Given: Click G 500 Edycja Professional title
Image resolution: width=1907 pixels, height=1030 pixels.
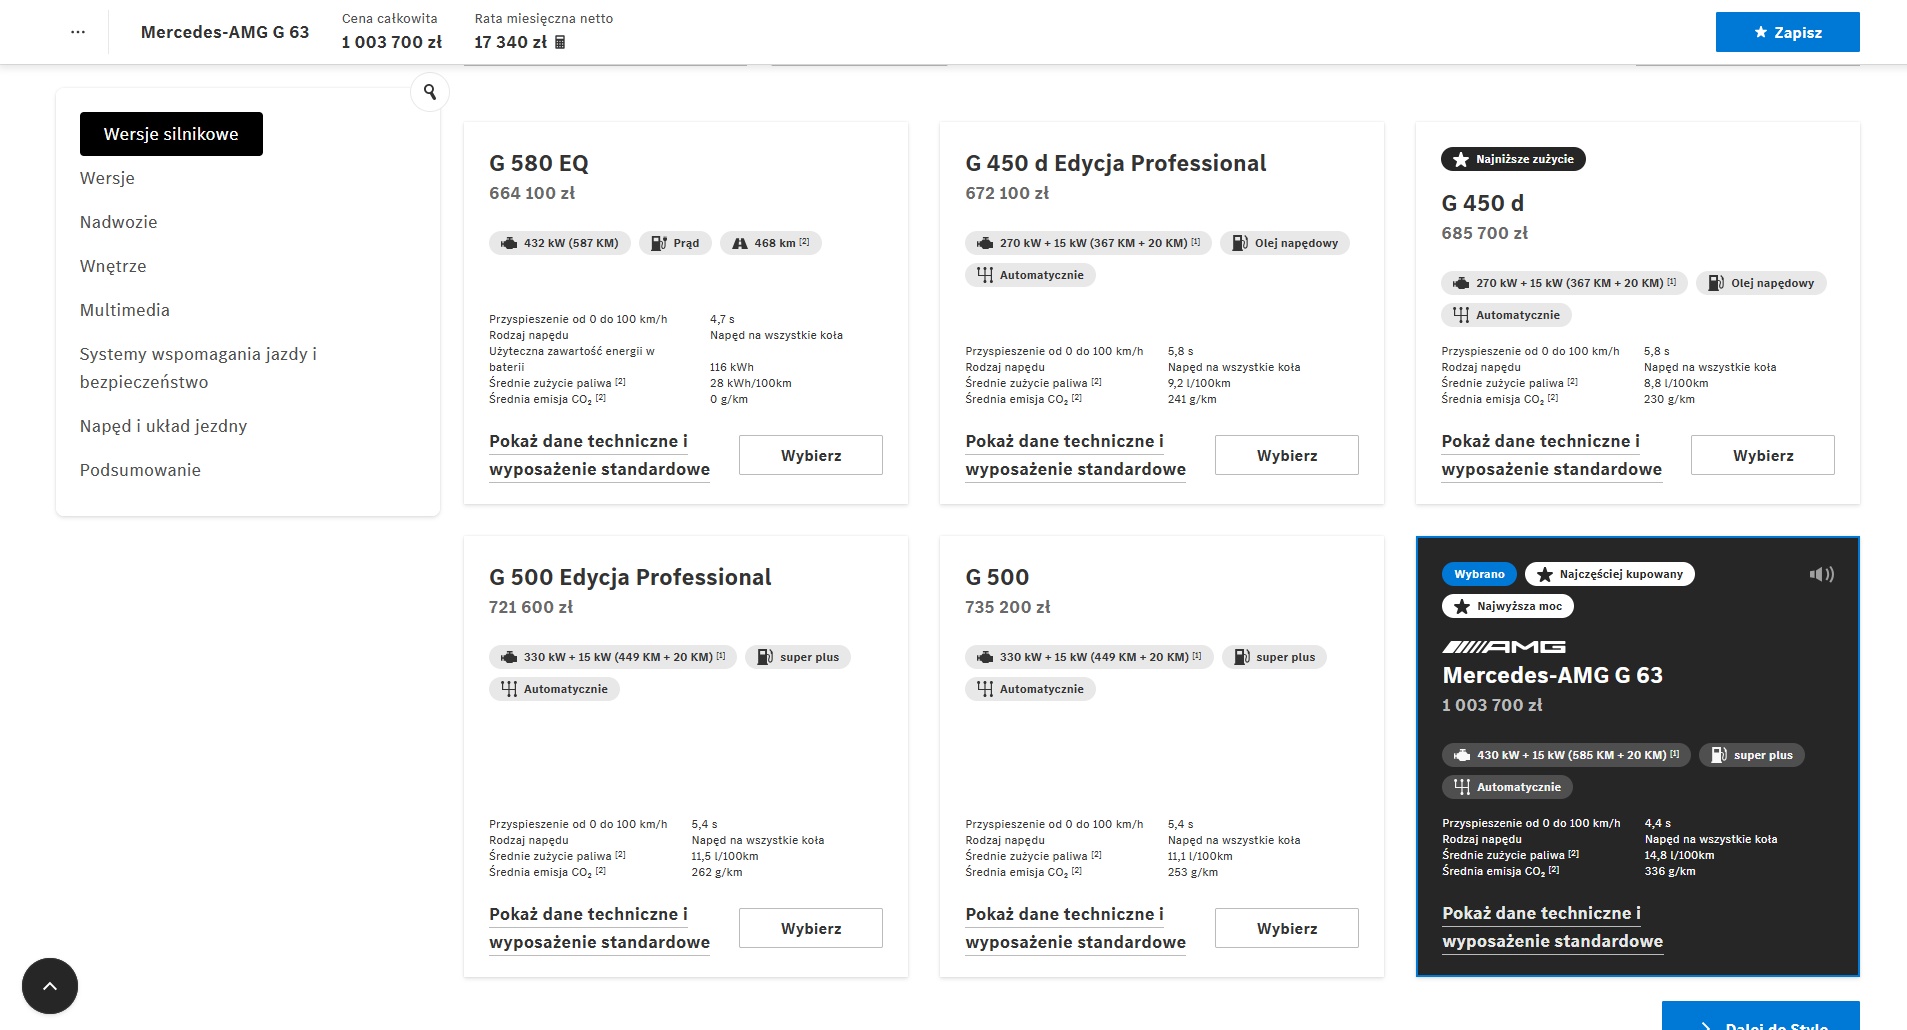Looking at the screenshot, I should (630, 577).
